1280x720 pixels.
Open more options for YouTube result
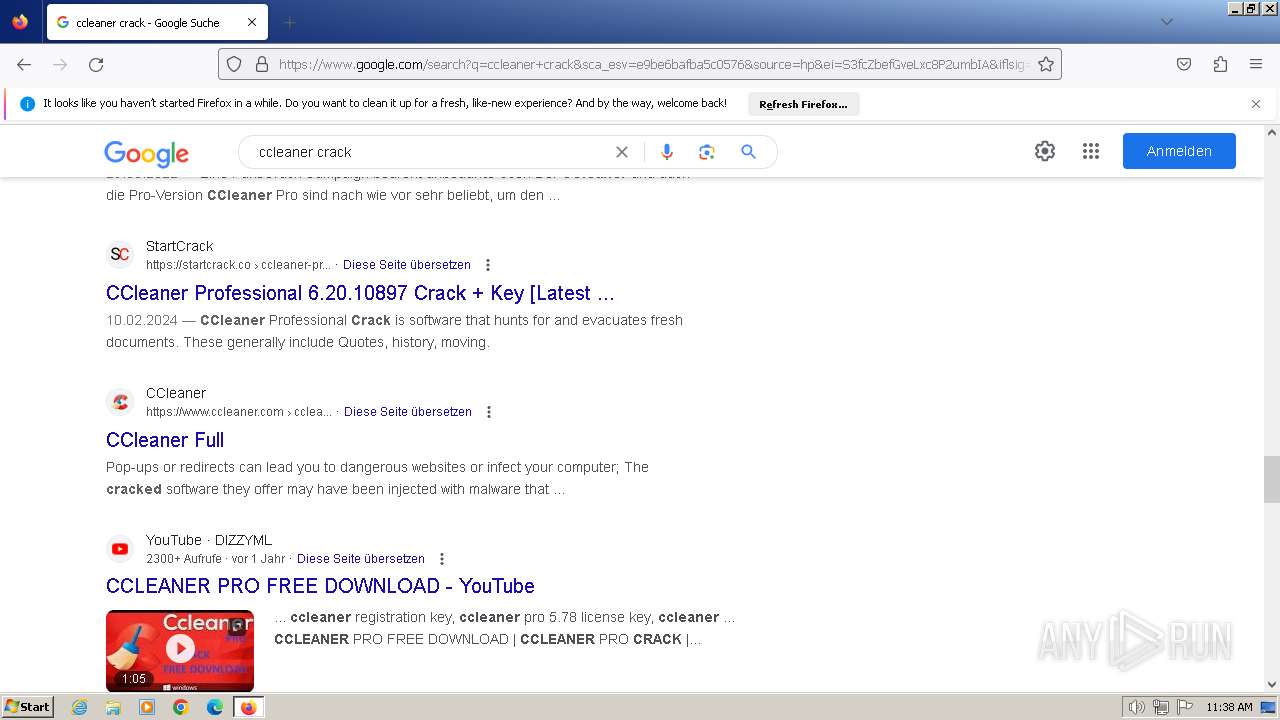click(x=442, y=559)
